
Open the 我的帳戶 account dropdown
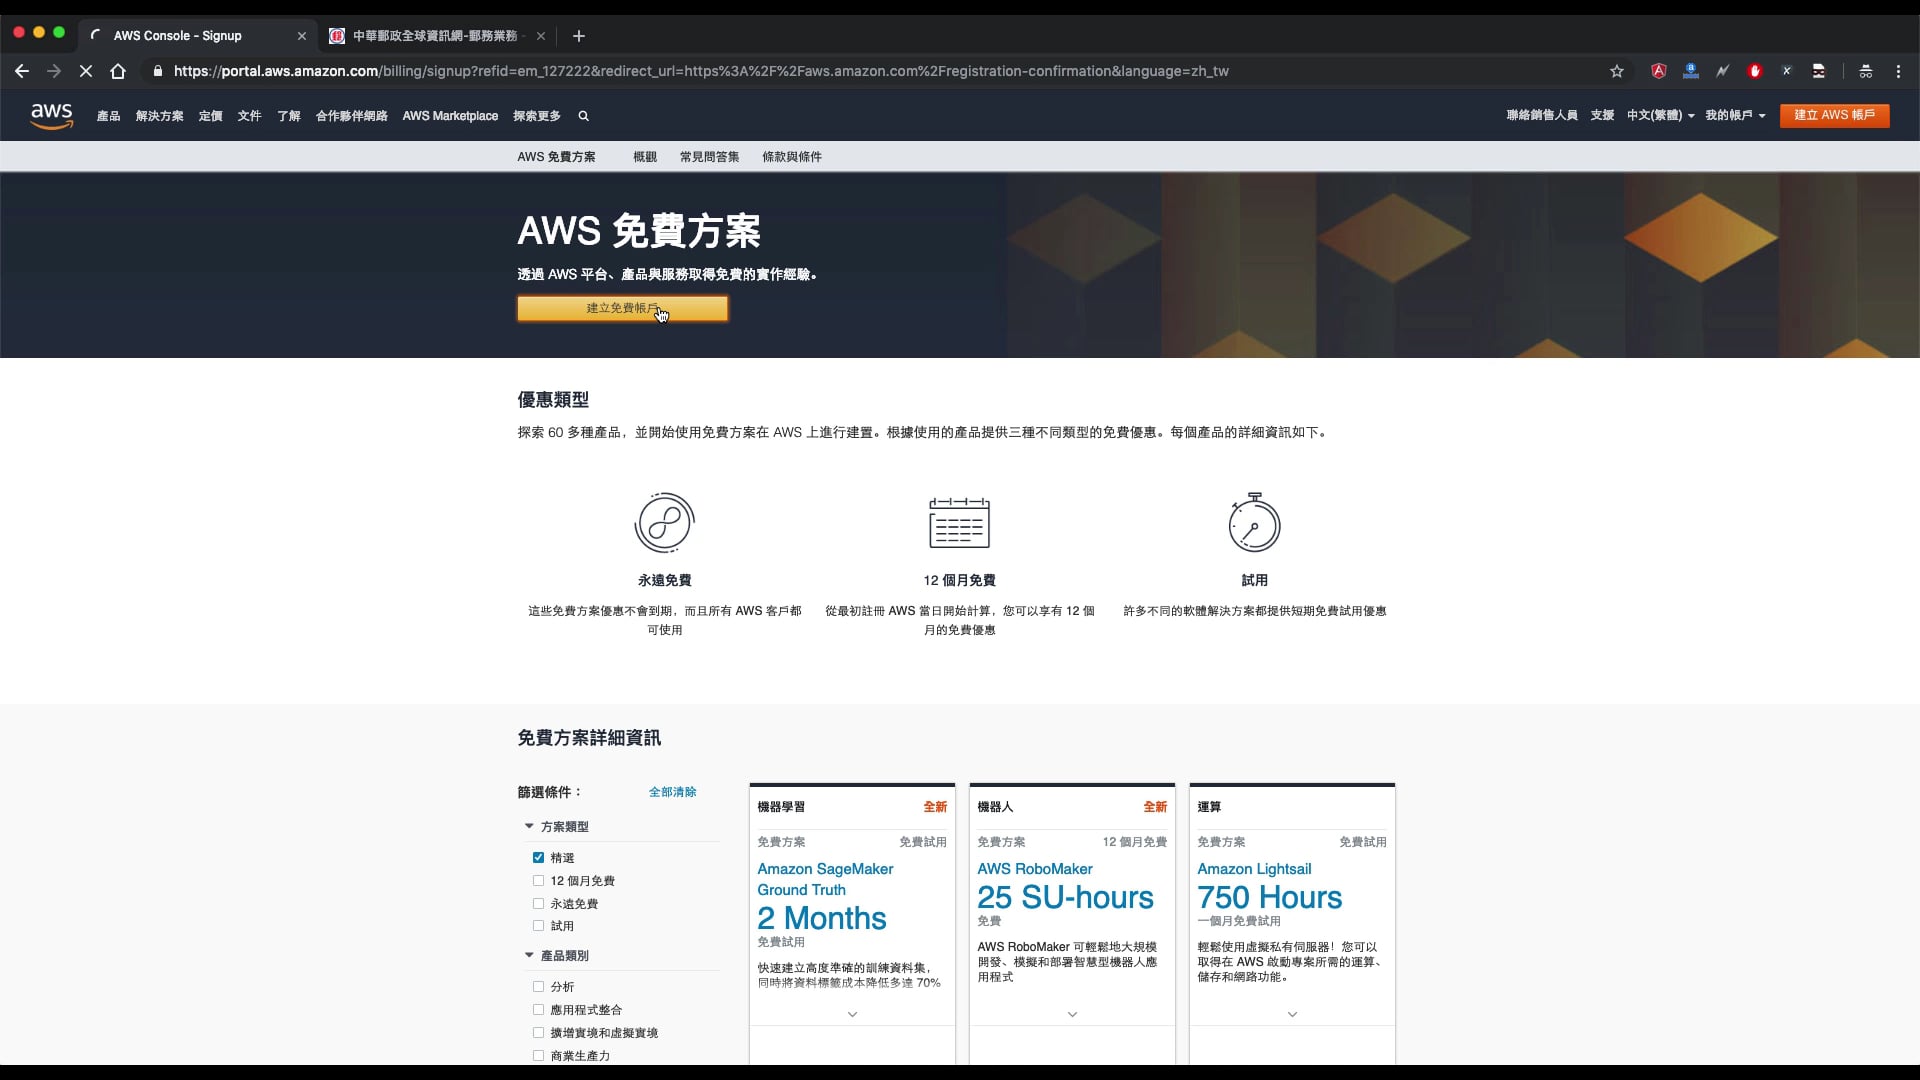click(1735, 115)
